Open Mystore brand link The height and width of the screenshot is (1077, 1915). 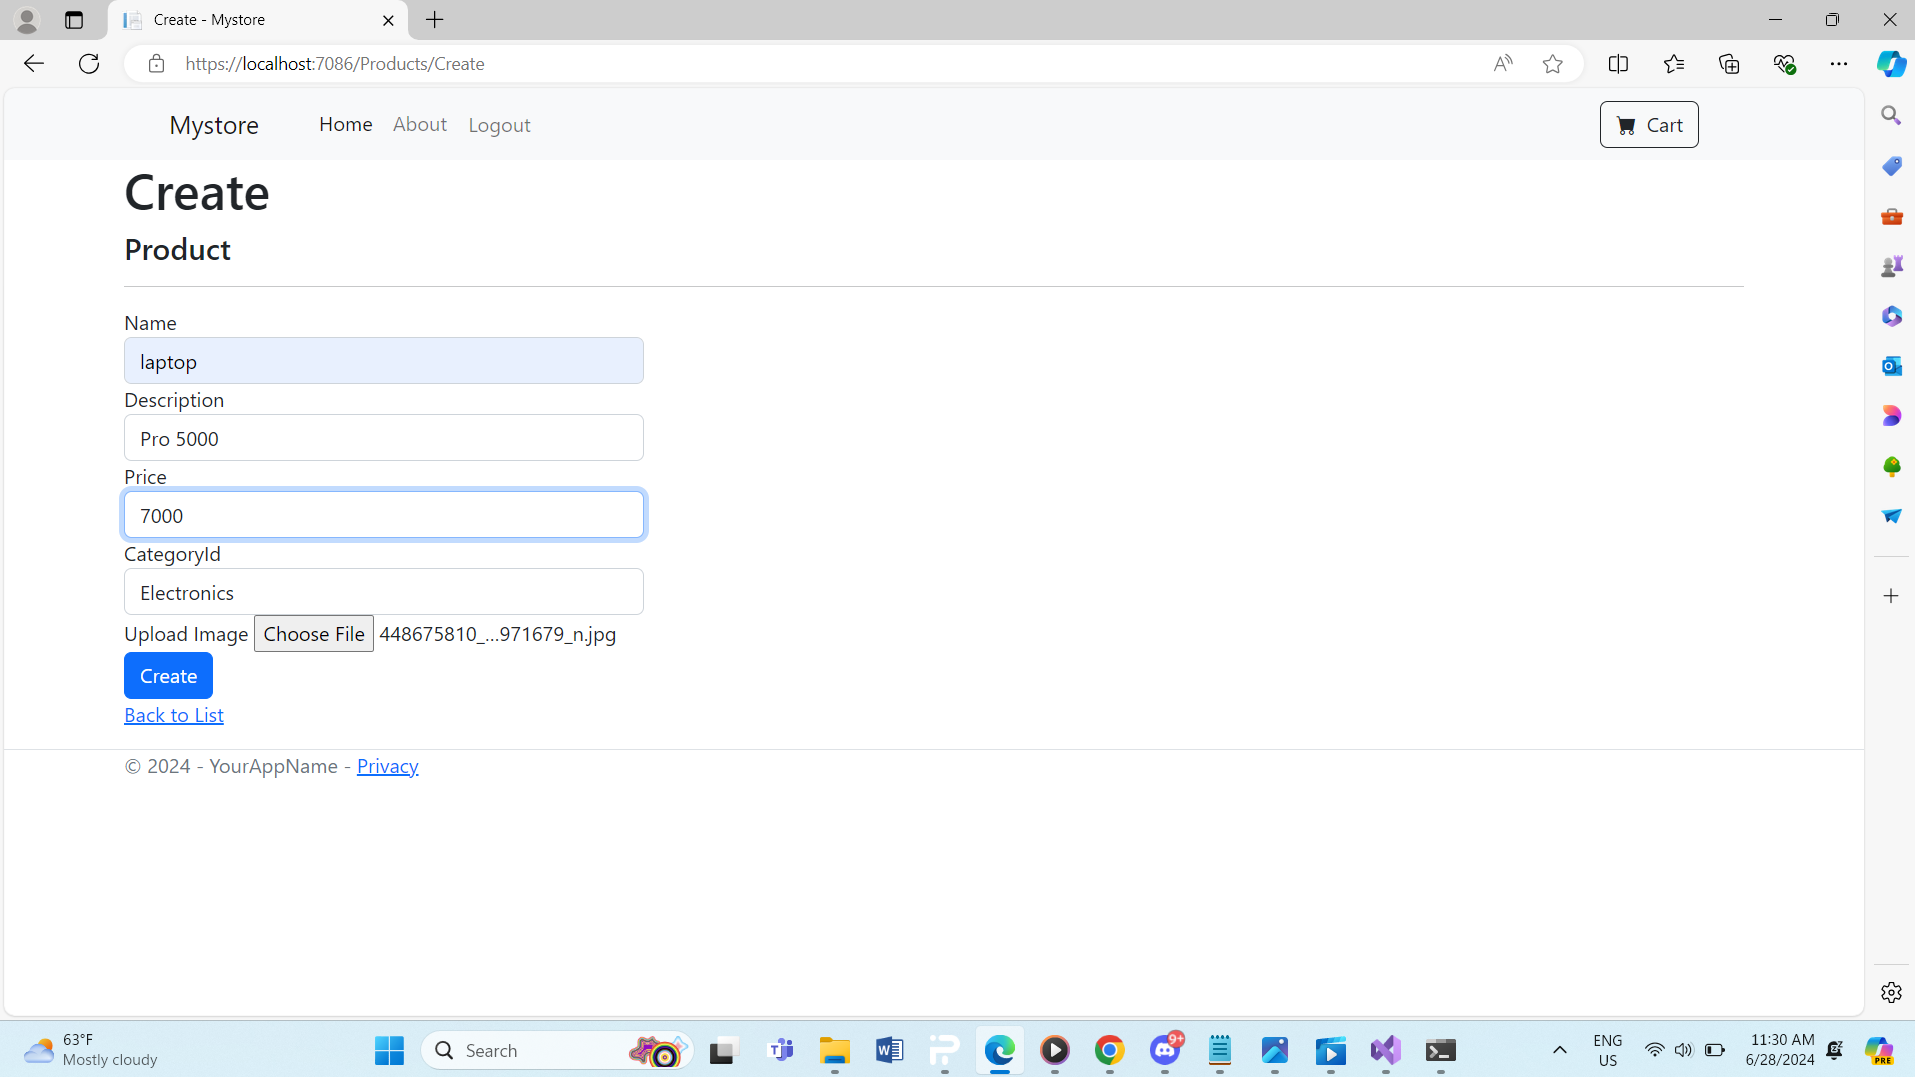point(214,125)
